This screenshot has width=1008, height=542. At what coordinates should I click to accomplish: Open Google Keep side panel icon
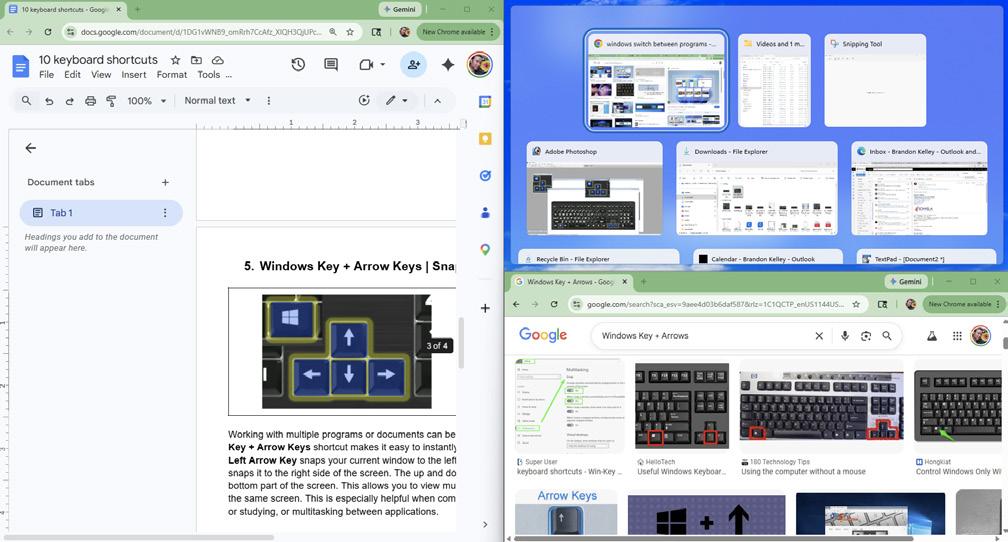485,138
